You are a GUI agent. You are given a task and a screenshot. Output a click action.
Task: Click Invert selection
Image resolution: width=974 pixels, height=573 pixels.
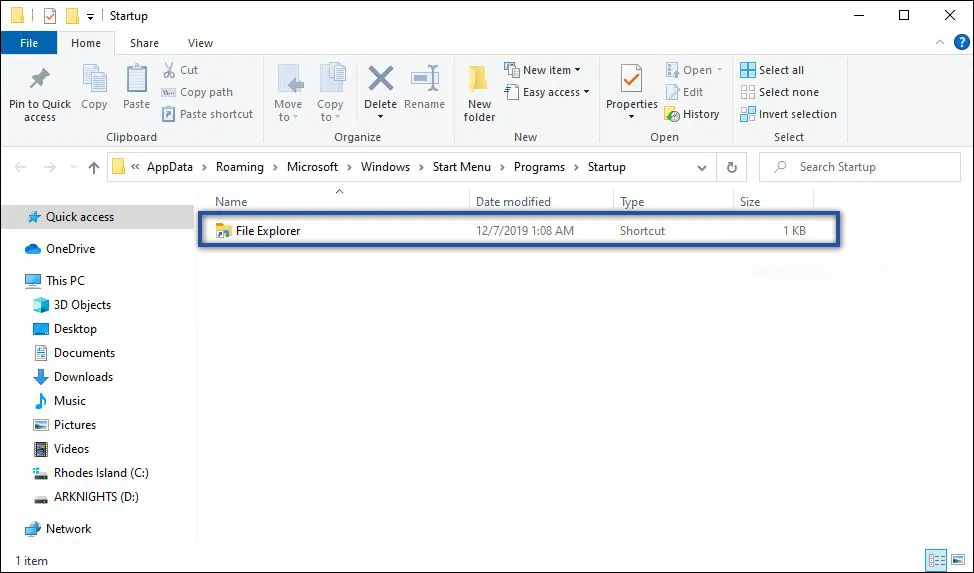[x=788, y=114]
